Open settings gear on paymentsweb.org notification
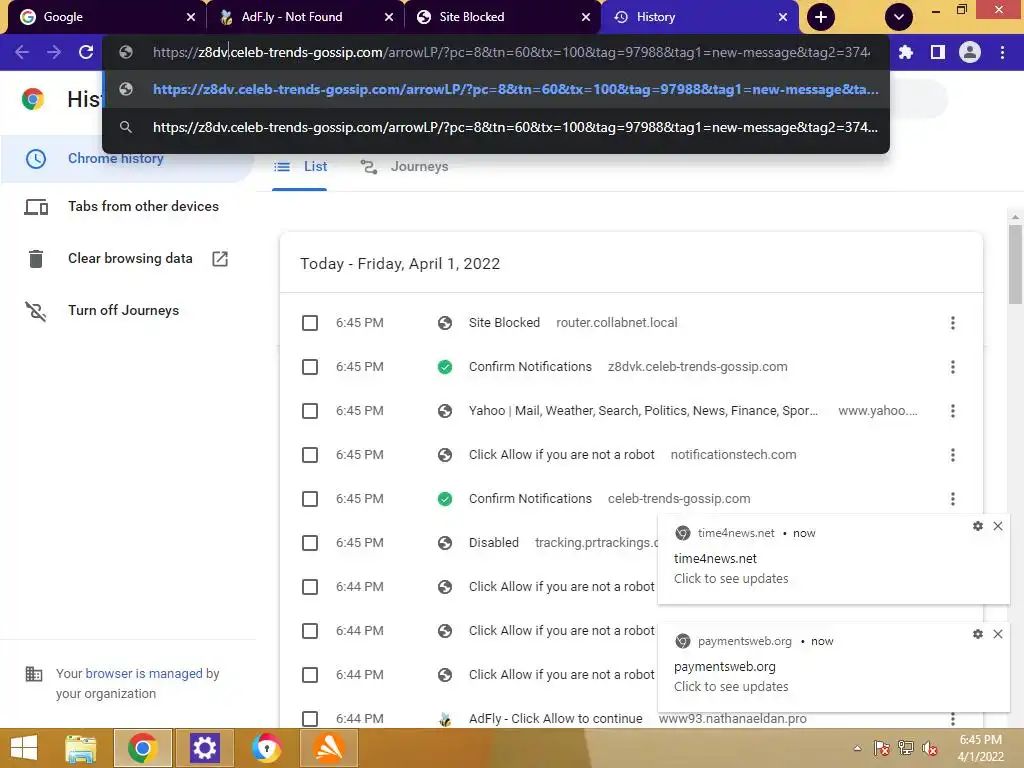This screenshot has height=768, width=1024. tap(978, 634)
